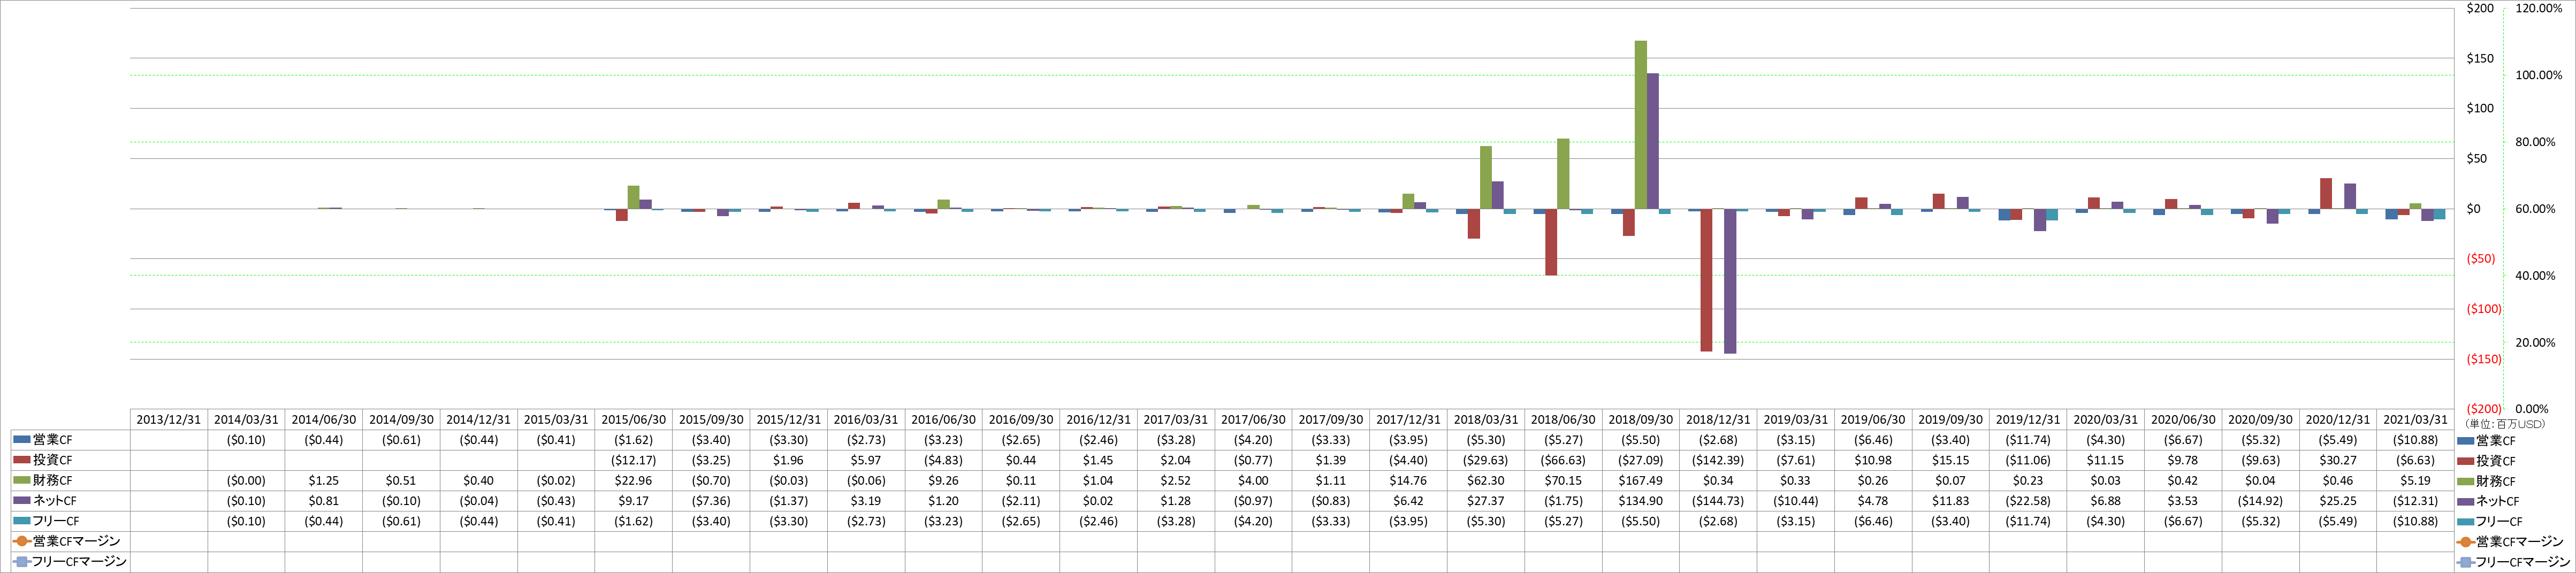Click the $150 axis label
Screen dimensions: 2576x573
(2481, 59)
